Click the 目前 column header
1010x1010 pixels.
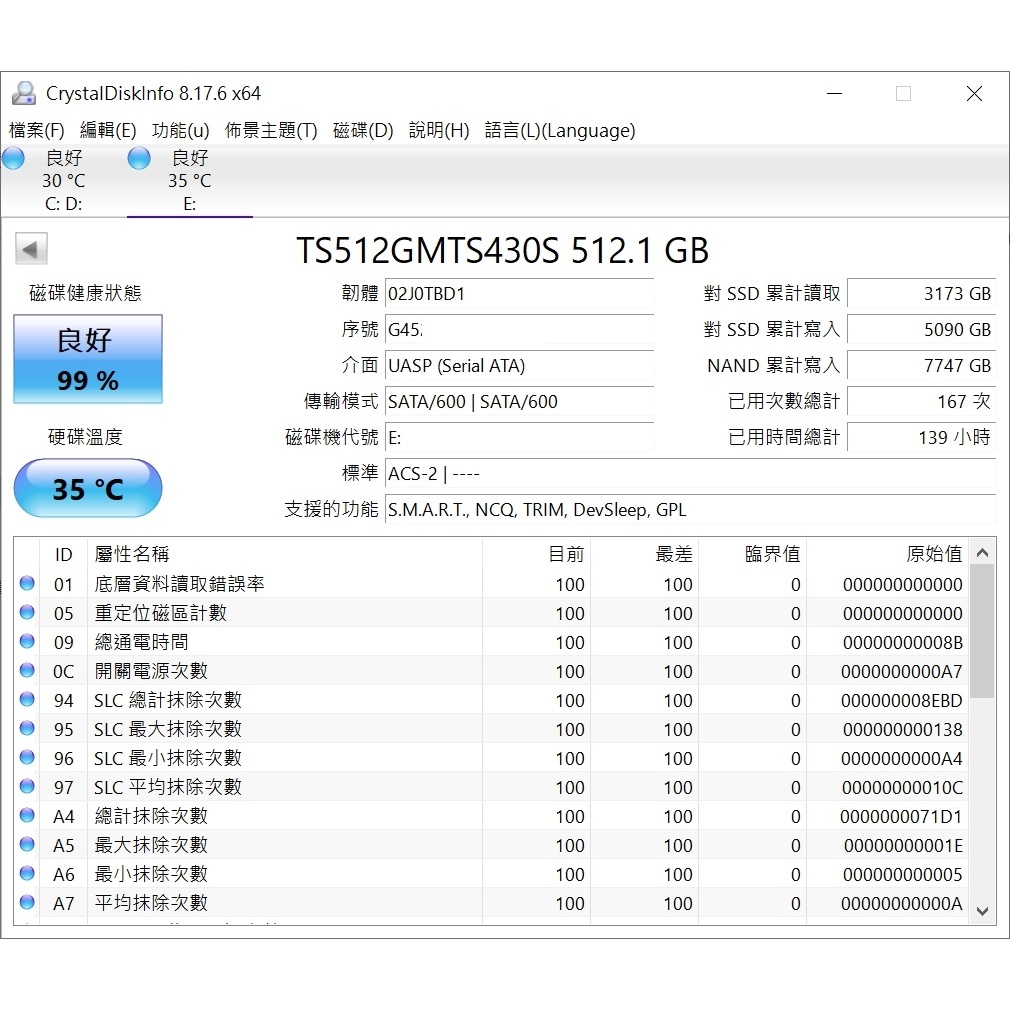pyautogui.click(x=537, y=554)
